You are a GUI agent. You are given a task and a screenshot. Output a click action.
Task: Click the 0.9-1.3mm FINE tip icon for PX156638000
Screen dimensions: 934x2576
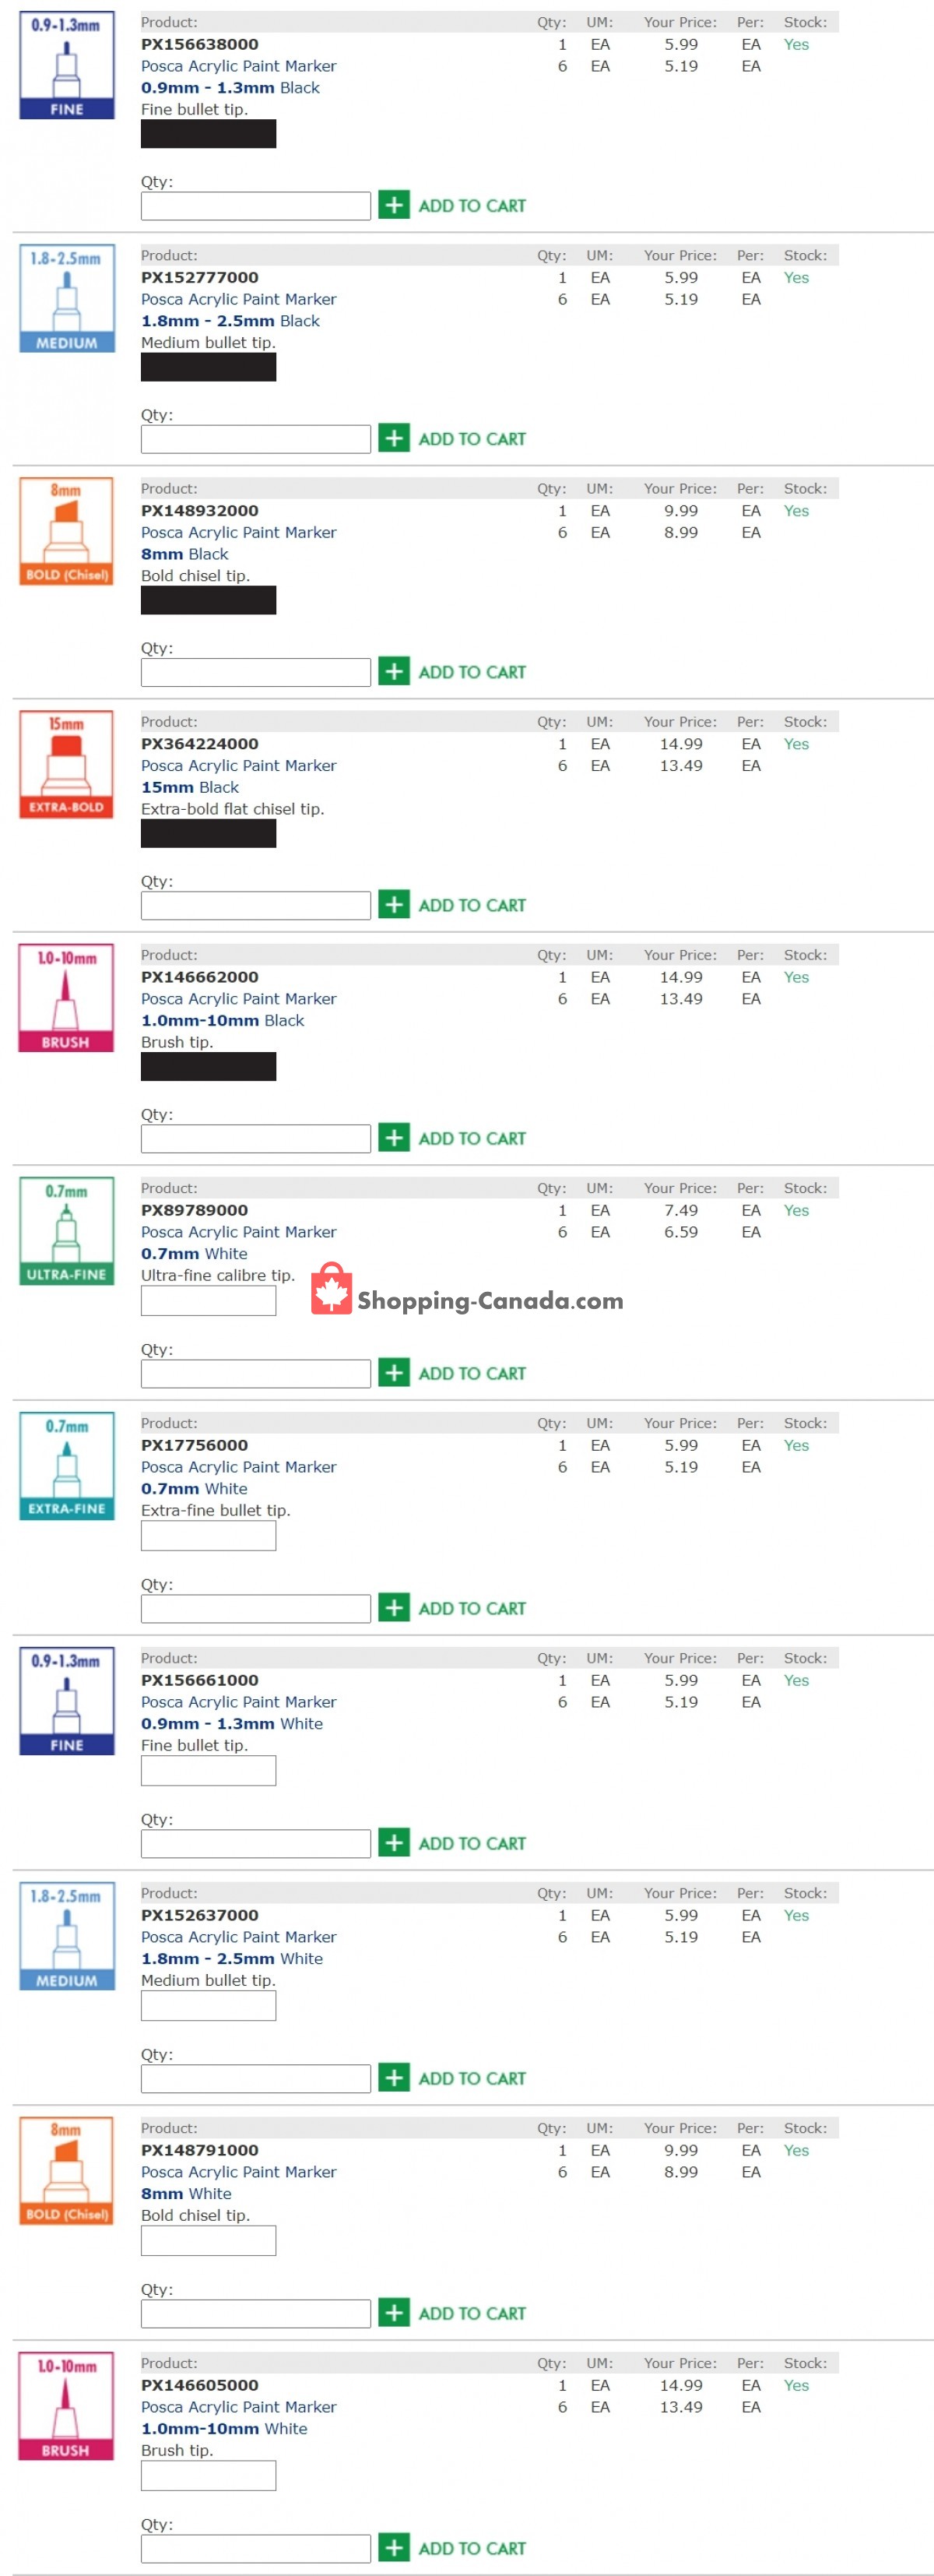[x=67, y=65]
